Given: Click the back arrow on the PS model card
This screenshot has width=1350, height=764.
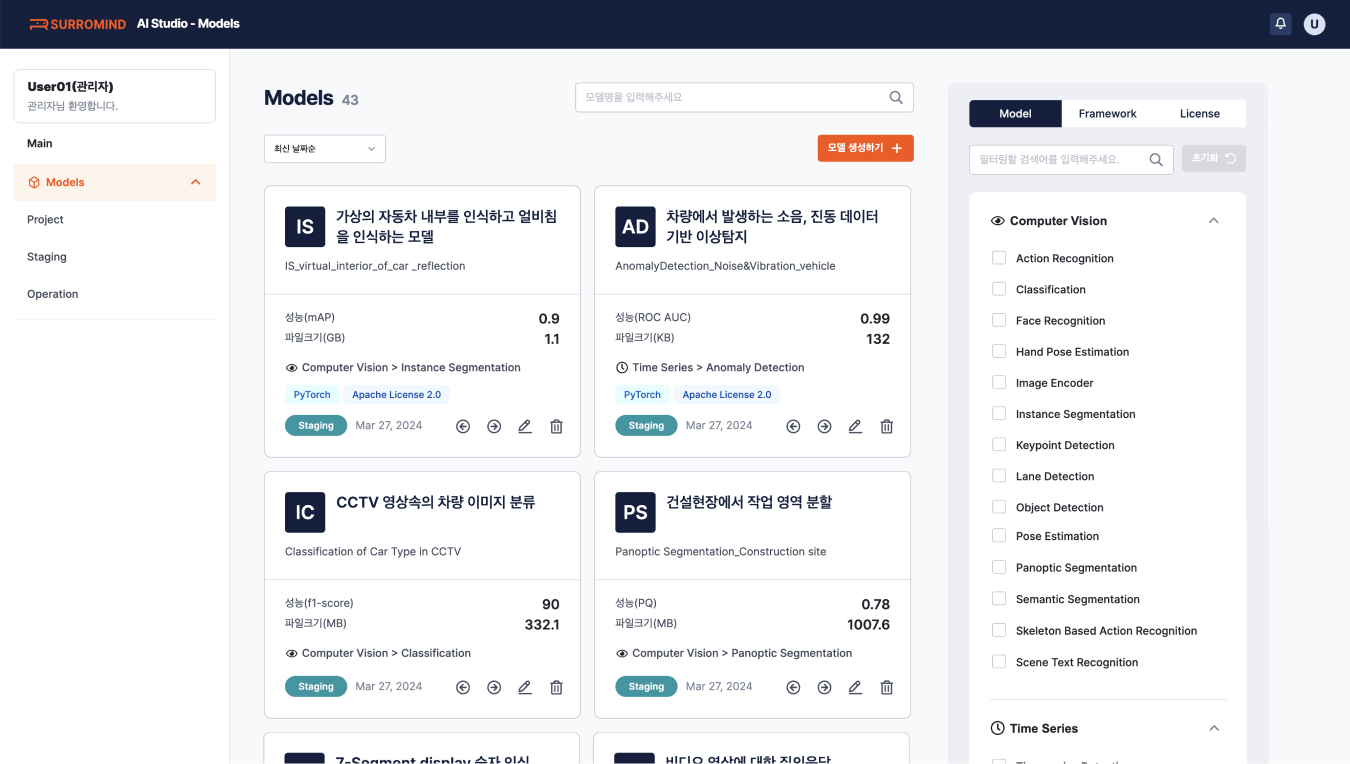Looking at the screenshot, I should tap(793, 687).
